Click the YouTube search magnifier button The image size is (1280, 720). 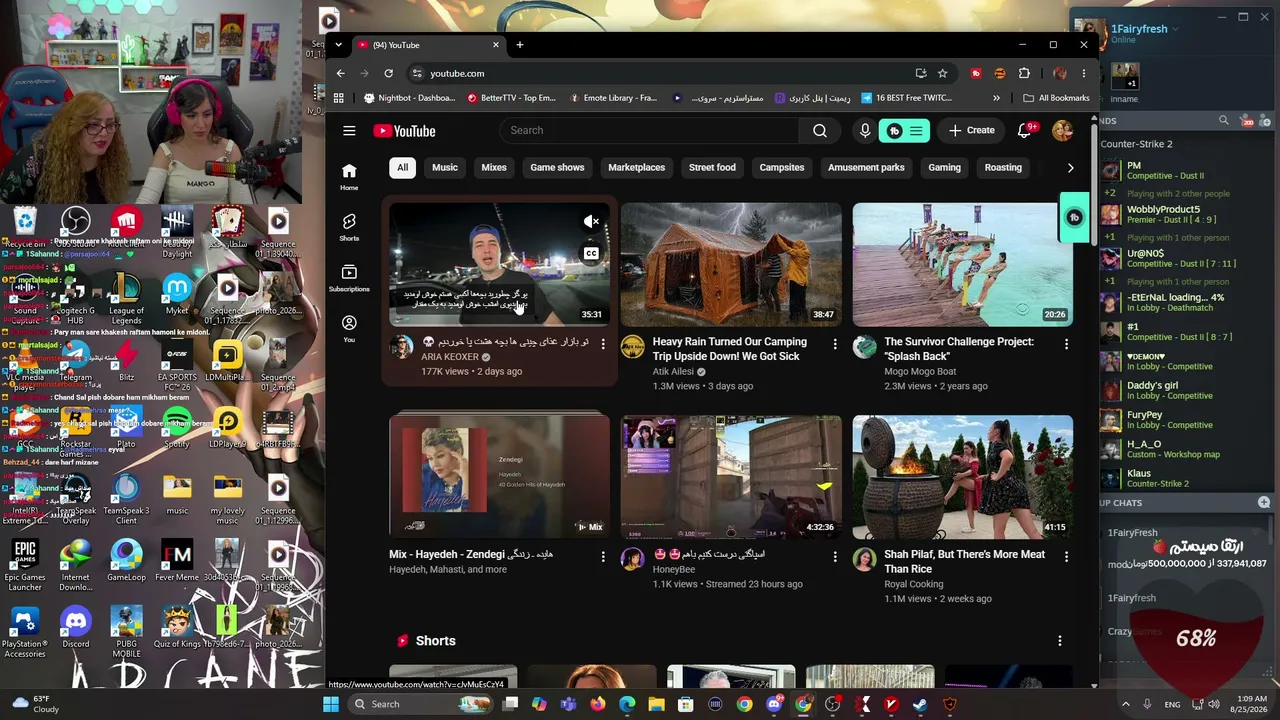click(x=820, y=130)
